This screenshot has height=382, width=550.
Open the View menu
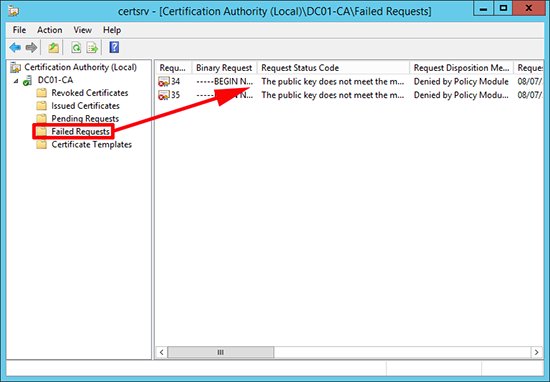pos(82,30)
